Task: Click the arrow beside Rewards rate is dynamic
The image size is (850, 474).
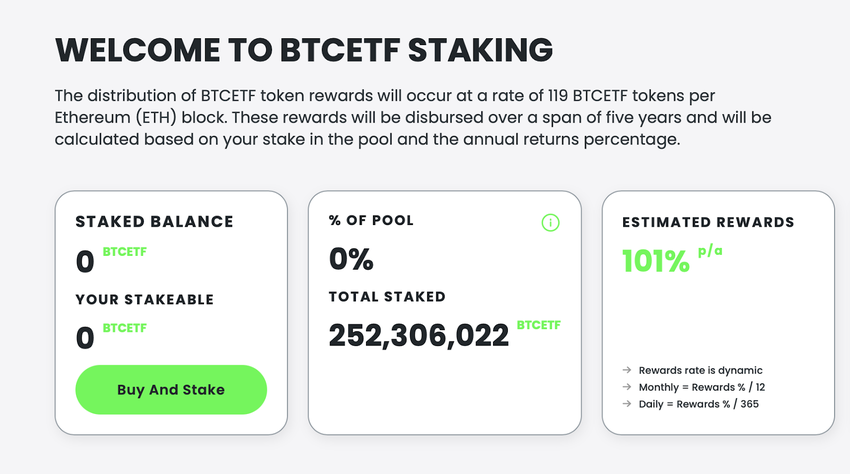Action: pyautogui.click(x=626, y=370)
